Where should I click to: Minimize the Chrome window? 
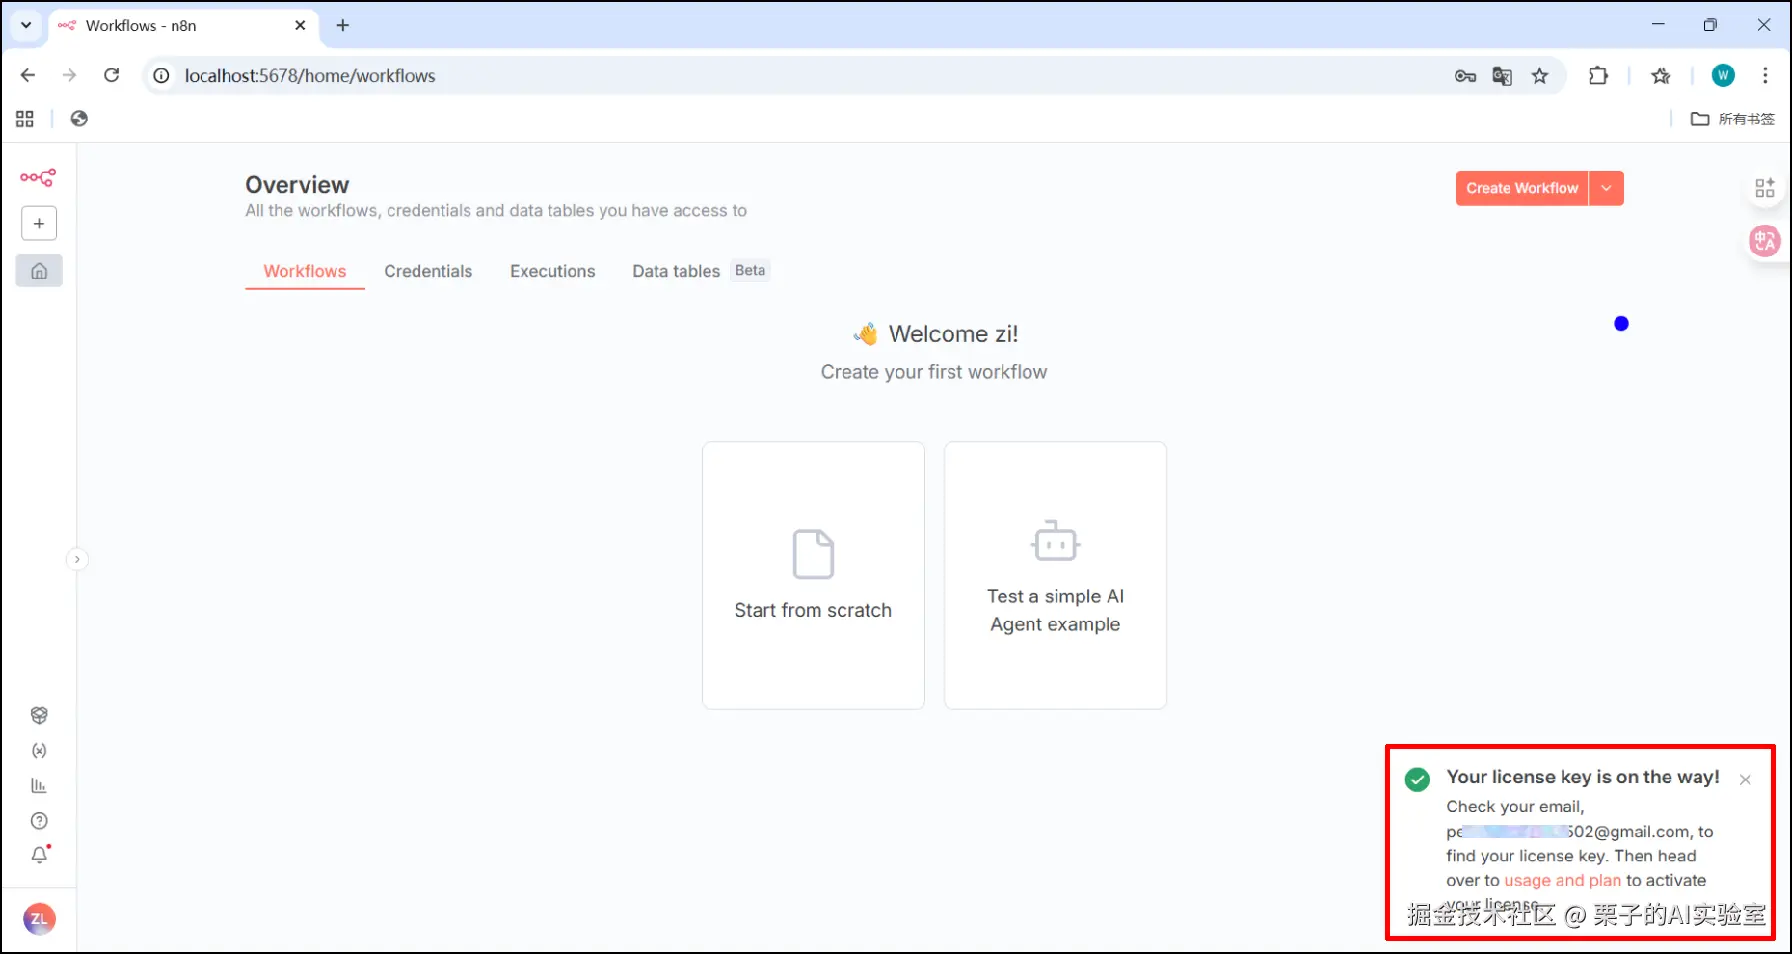(1658, 25)
